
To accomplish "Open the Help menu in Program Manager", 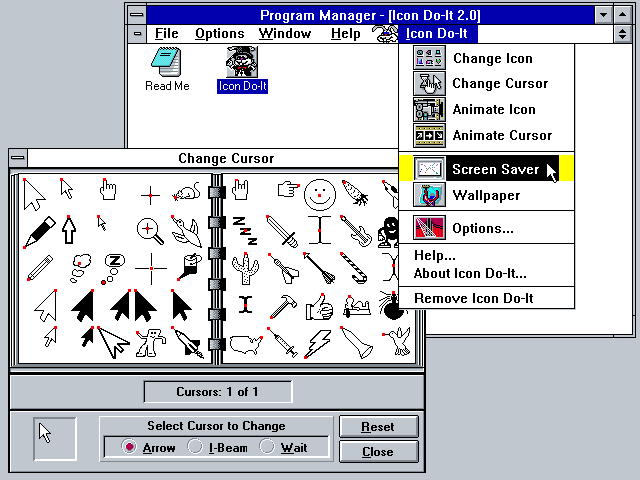I will point(345,34).
